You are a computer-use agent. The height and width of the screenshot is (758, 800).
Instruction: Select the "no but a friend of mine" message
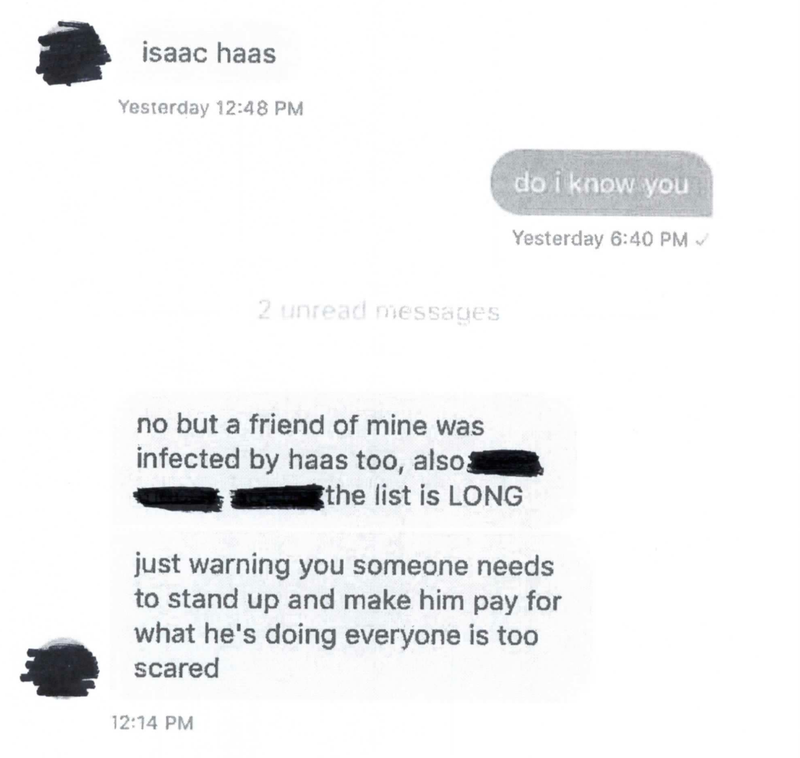coord(342,460)
